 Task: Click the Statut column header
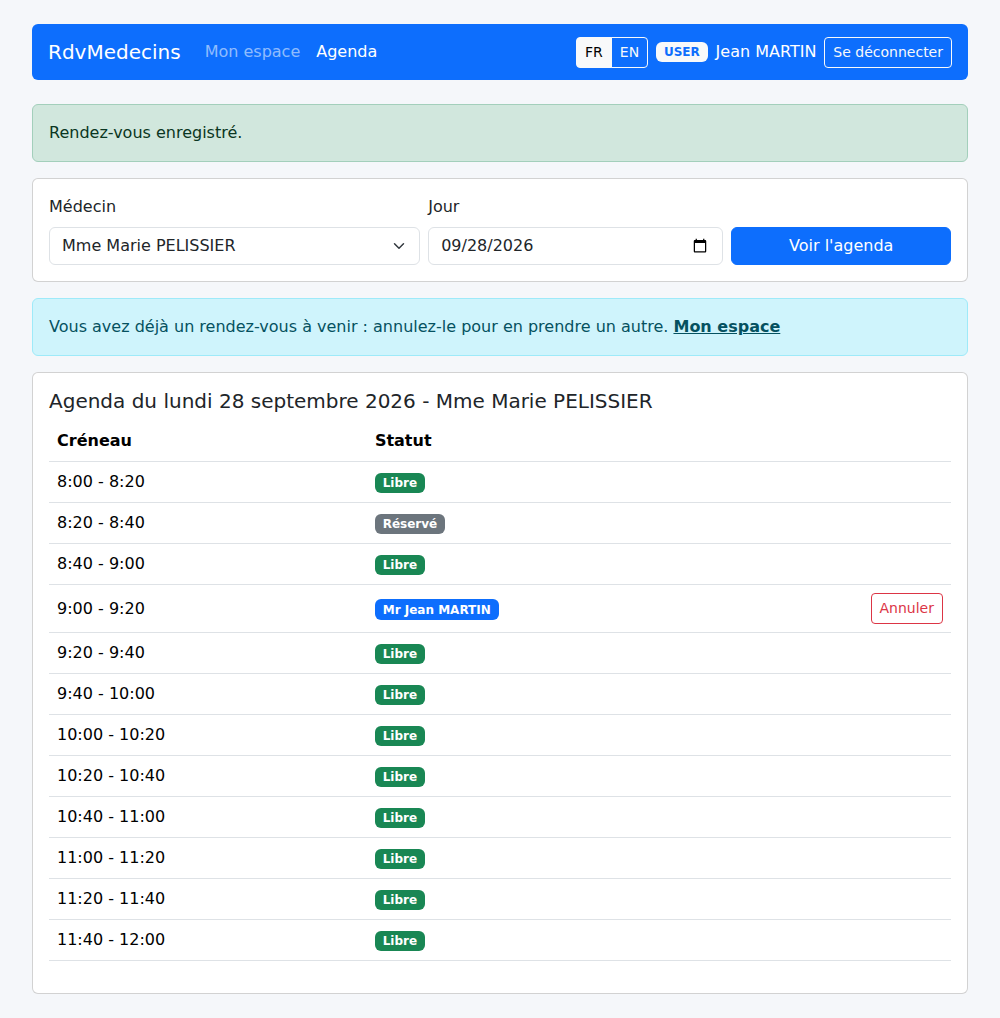(403, 440)
